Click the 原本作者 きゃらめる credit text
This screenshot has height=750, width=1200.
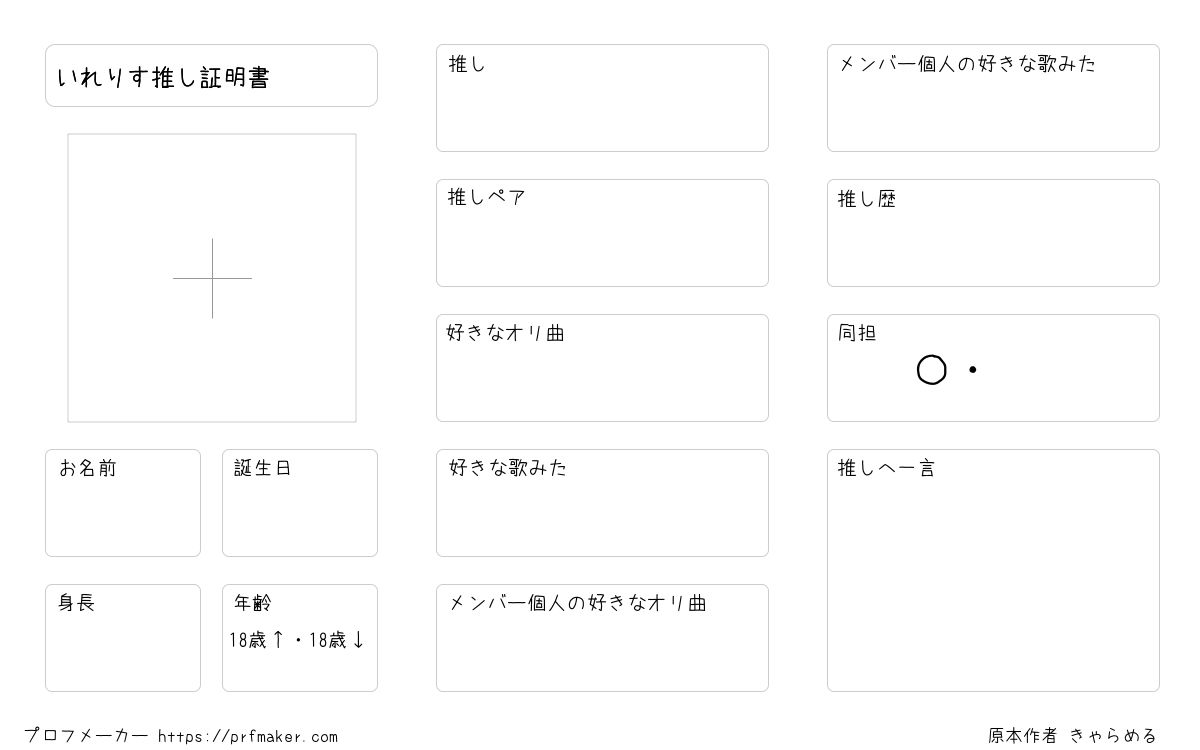point(1072,736)
